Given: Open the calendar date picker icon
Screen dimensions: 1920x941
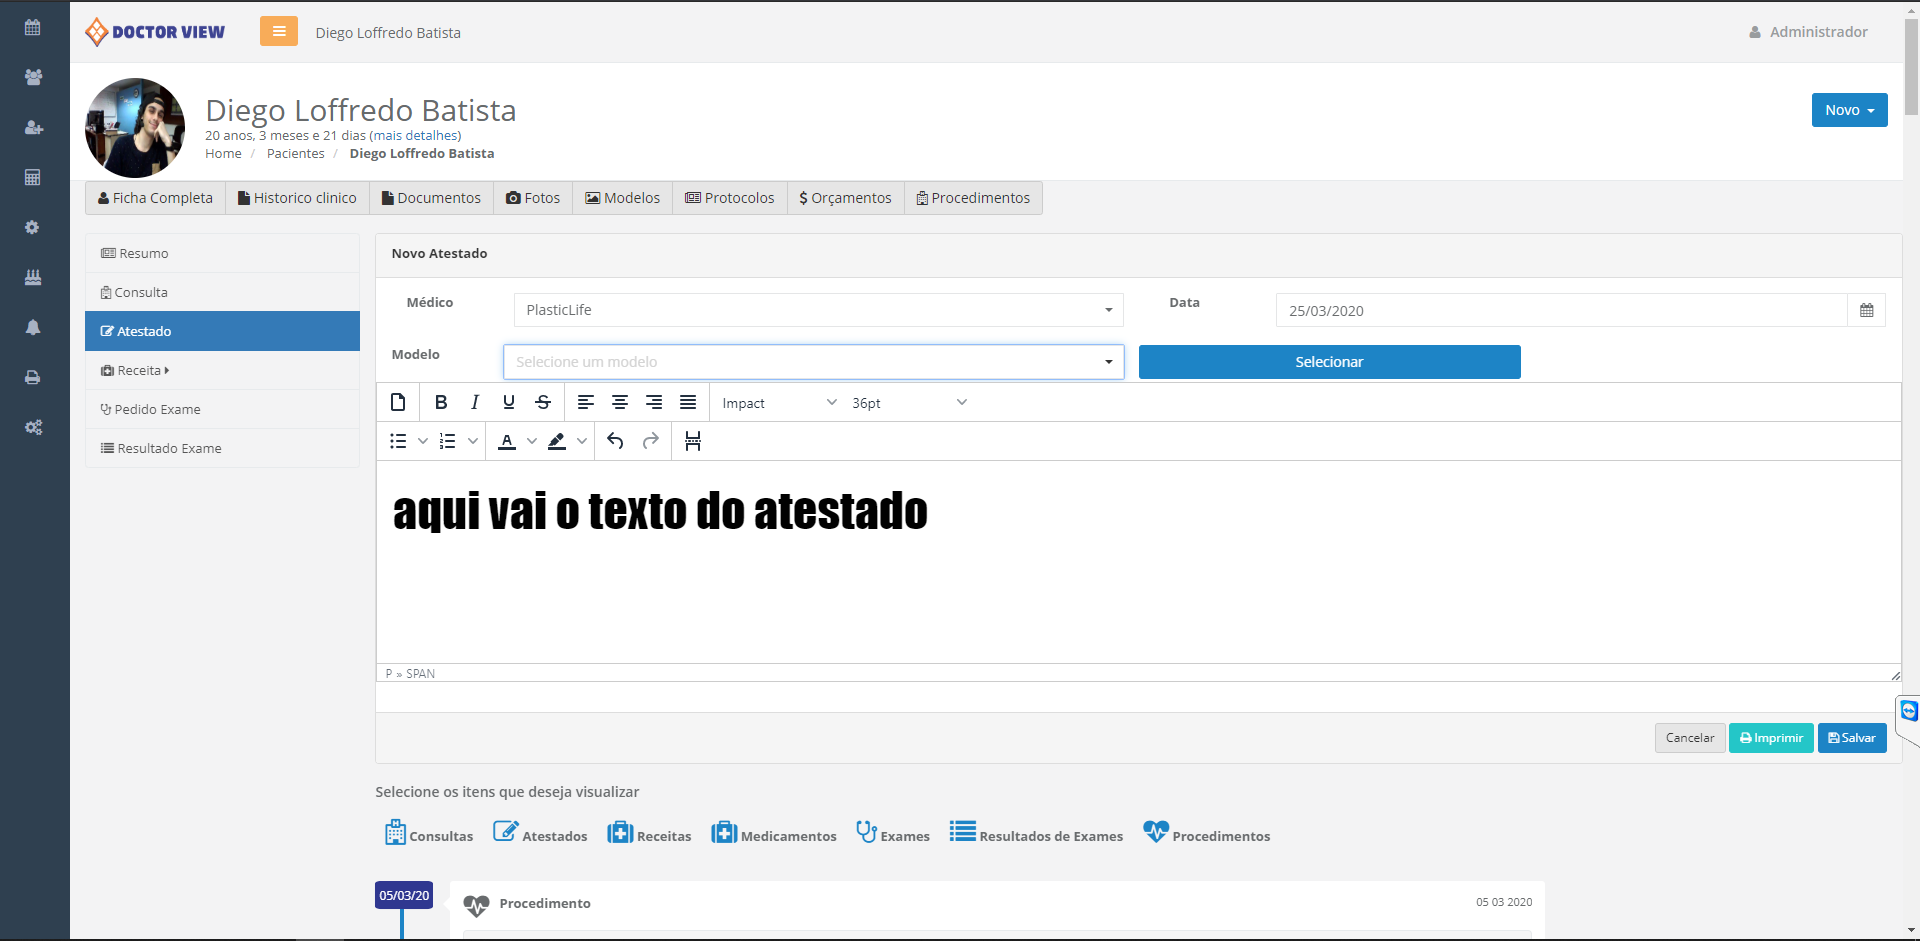Looking at the screenshot, I should [1866, 311].
